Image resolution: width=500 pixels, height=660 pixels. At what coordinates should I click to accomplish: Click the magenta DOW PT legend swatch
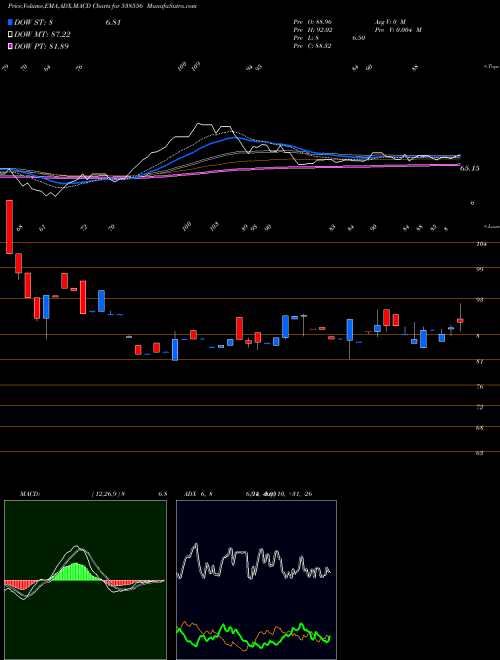10,46
